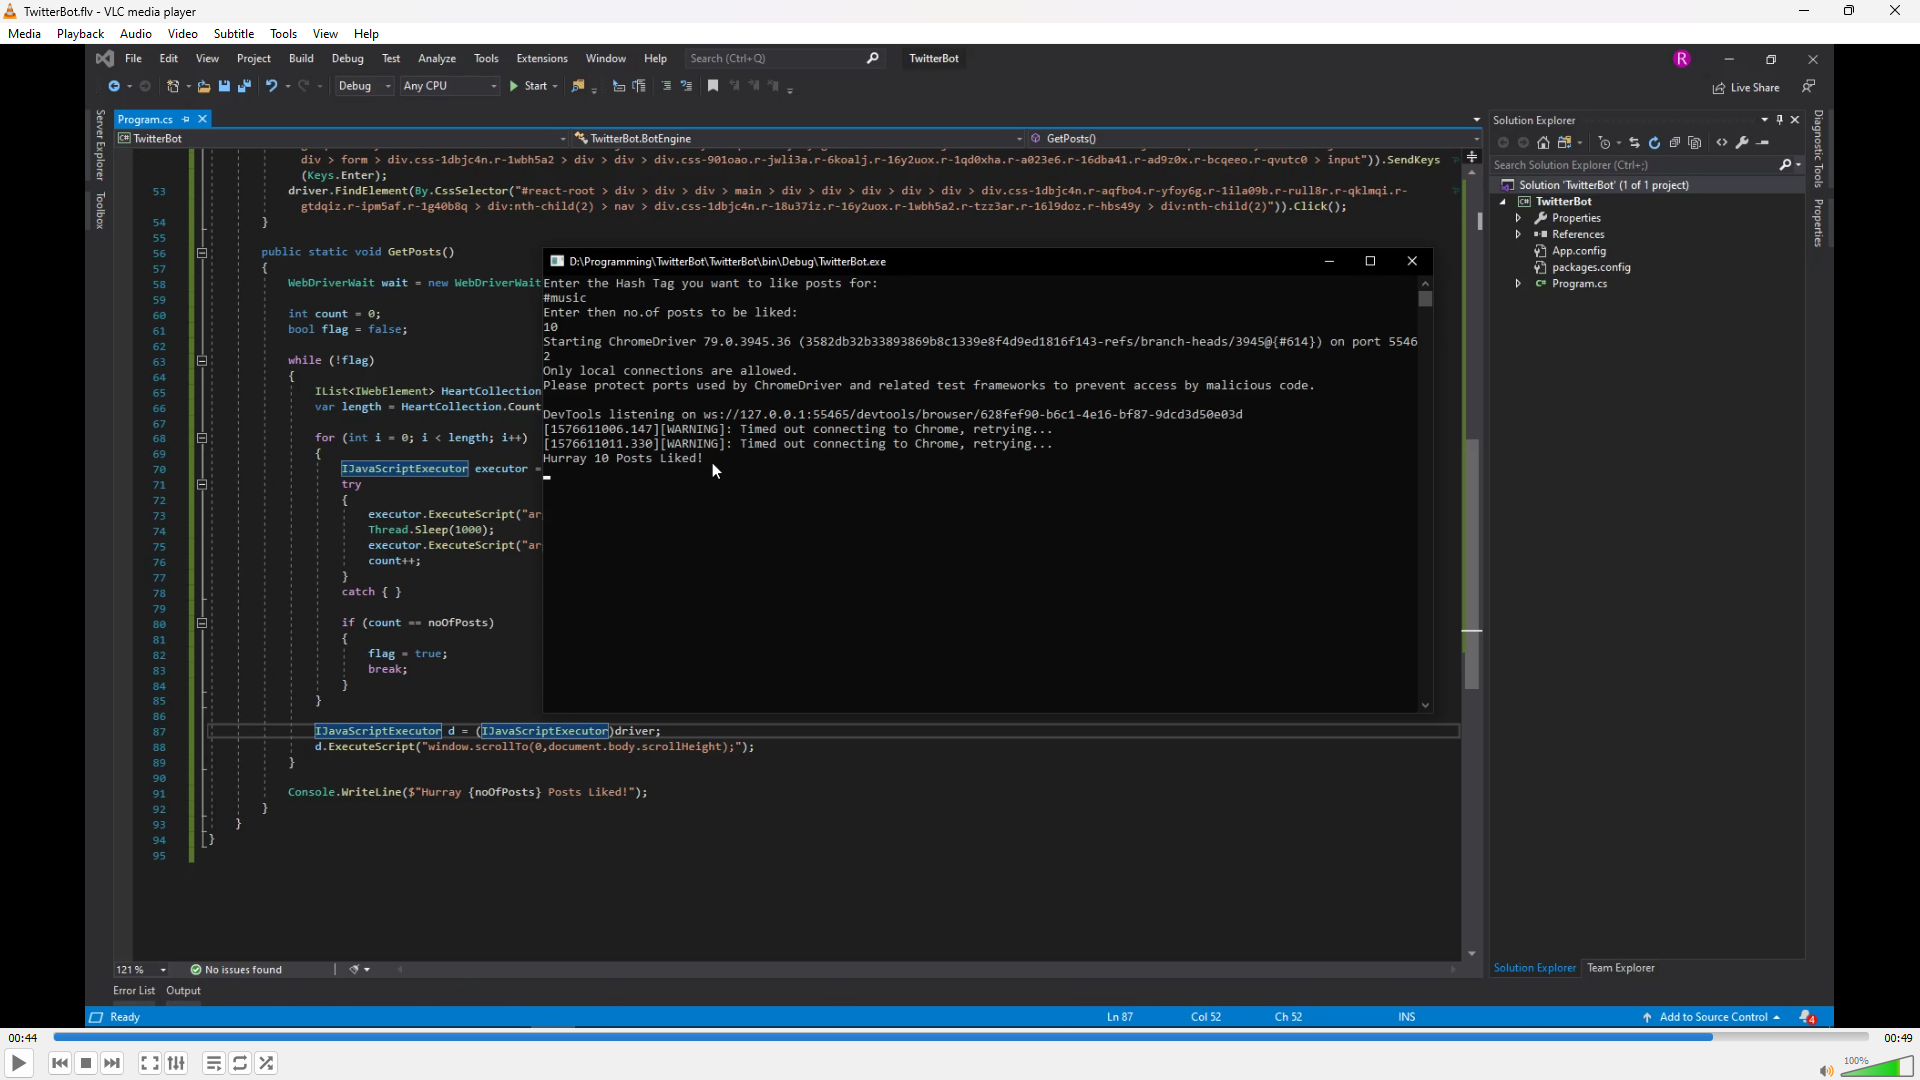1920x1080 pixels.
Task: Open the Visual Studio Extensions menu
Action: click(541, 58)
